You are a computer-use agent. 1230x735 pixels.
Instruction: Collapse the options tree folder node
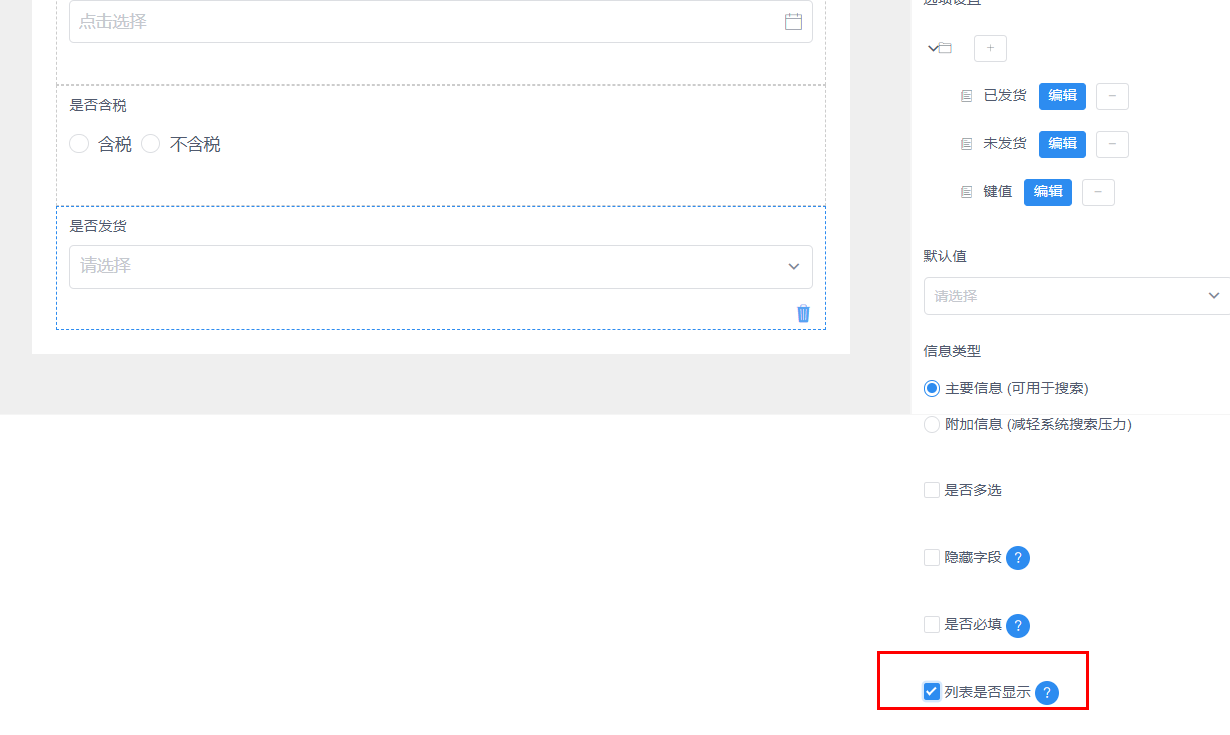tap(933, 48)
